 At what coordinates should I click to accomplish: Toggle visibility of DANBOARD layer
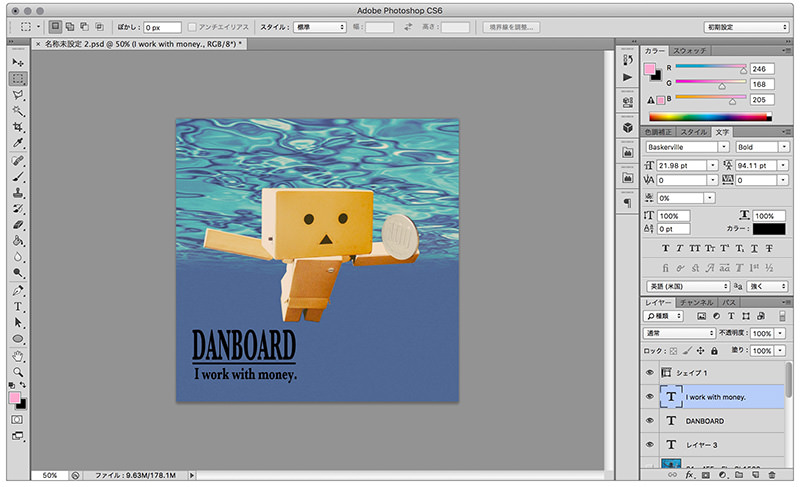(649, 420)
